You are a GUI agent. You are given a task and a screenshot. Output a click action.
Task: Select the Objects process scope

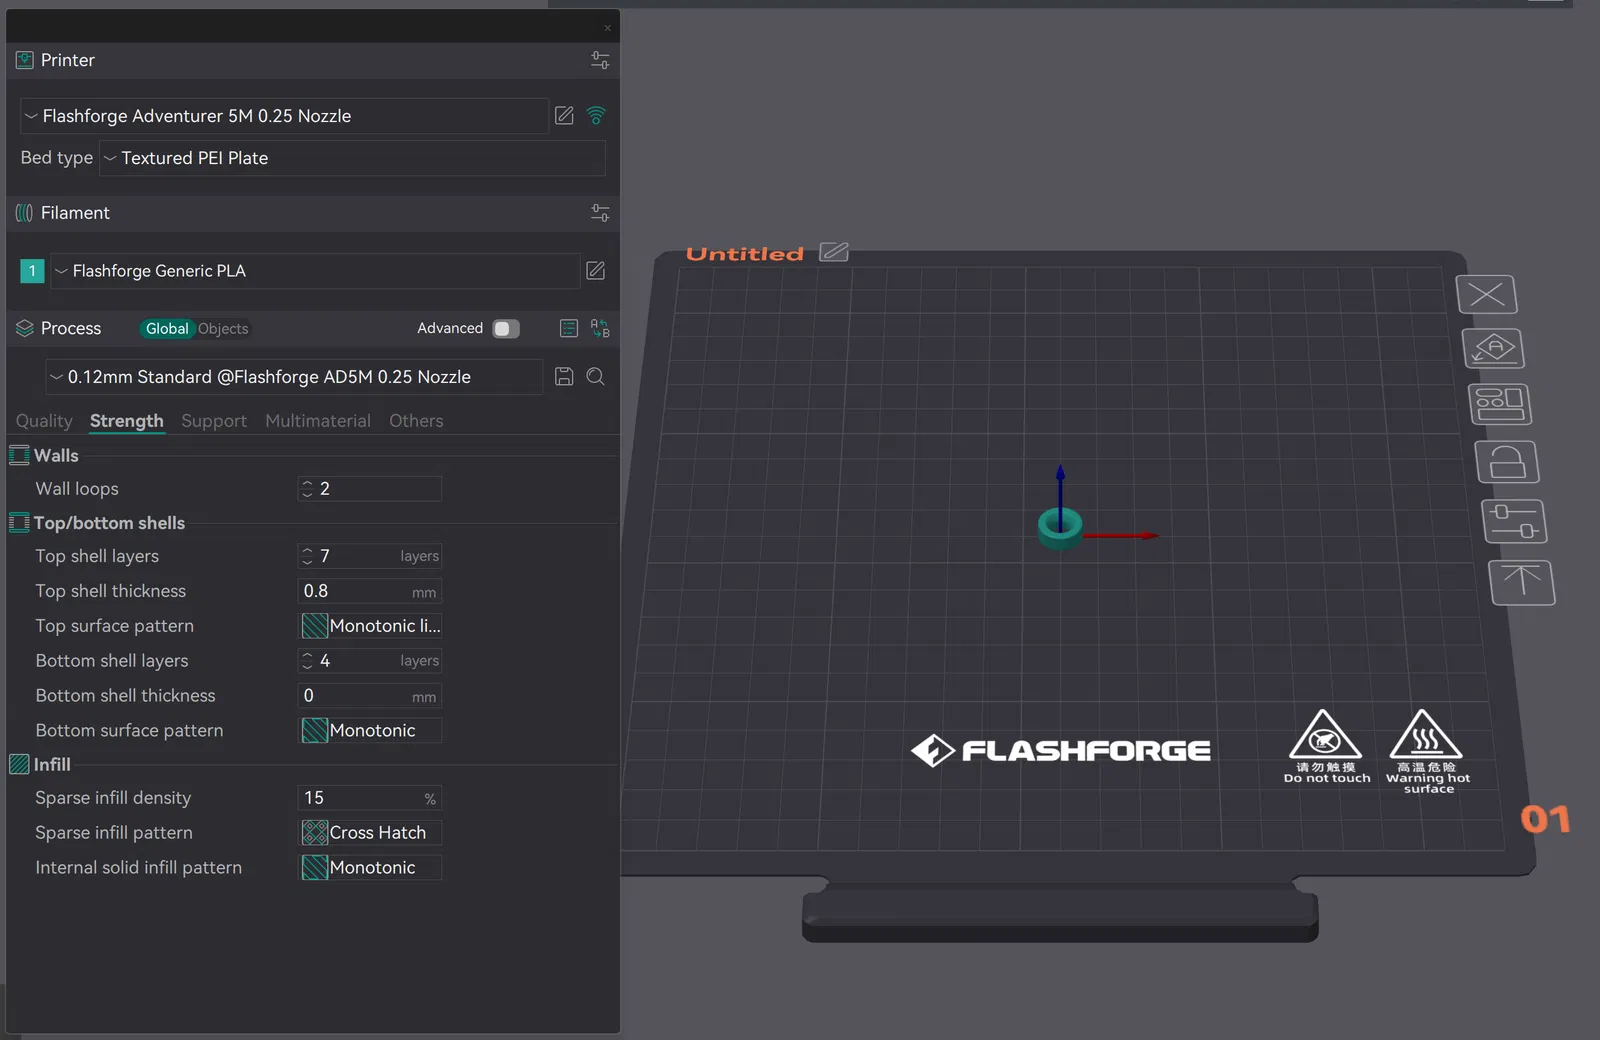pos(223,328)
